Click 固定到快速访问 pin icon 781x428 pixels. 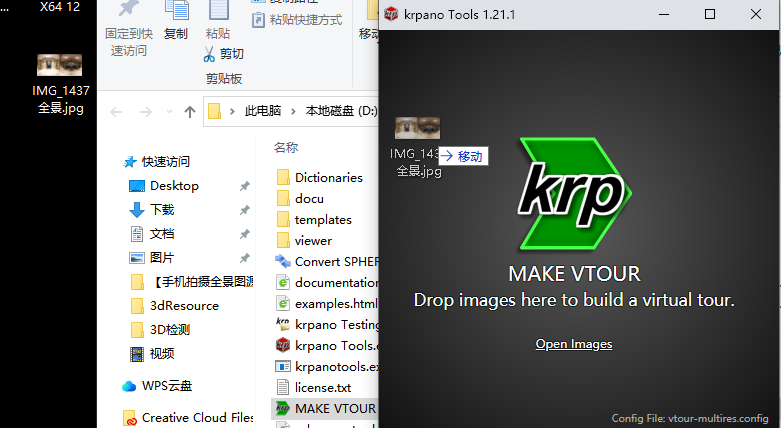[x=128, y=10]
